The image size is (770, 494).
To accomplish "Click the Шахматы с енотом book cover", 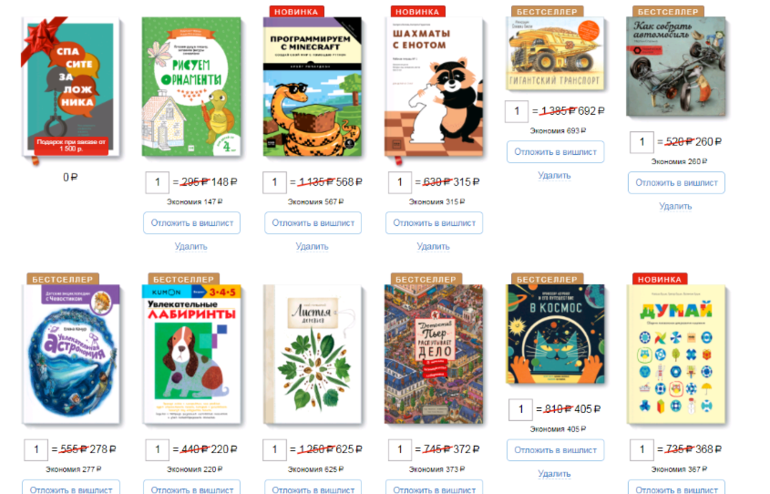I will (434, 87).
